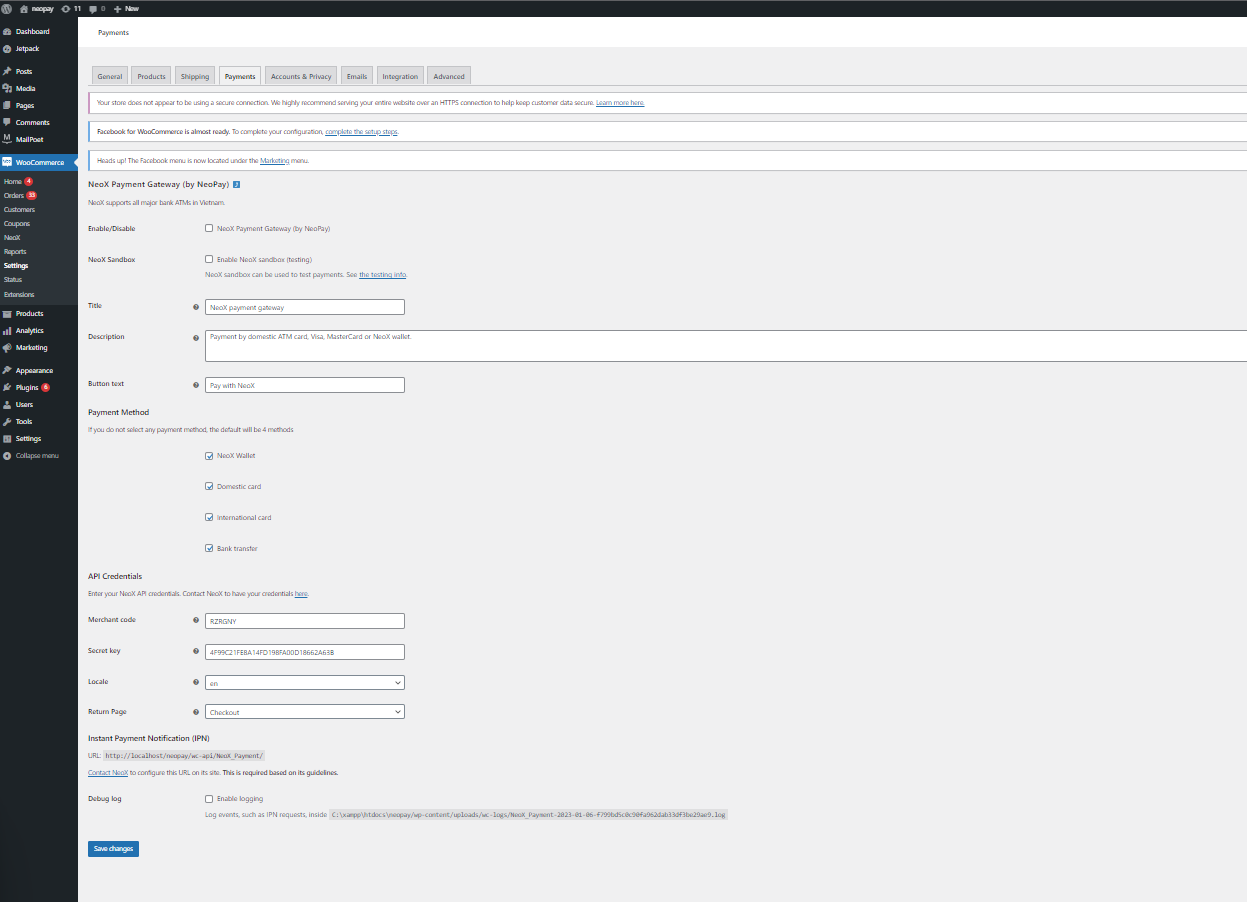Enable NeoX sandbox testing checkbox
Screen dimensions: 1247x902
pyautogui.click(x=209, y=259)
